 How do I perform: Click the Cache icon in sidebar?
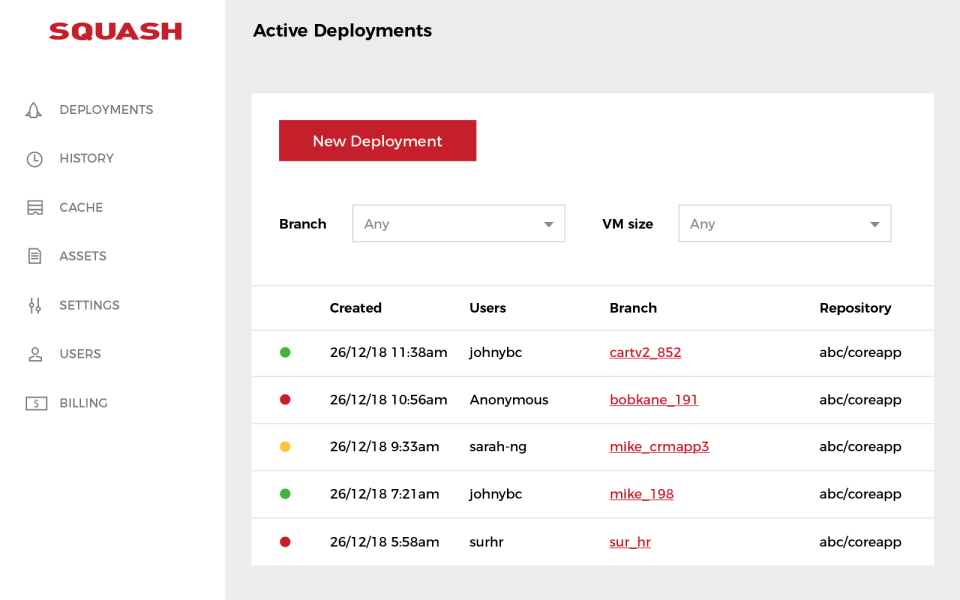35,208
